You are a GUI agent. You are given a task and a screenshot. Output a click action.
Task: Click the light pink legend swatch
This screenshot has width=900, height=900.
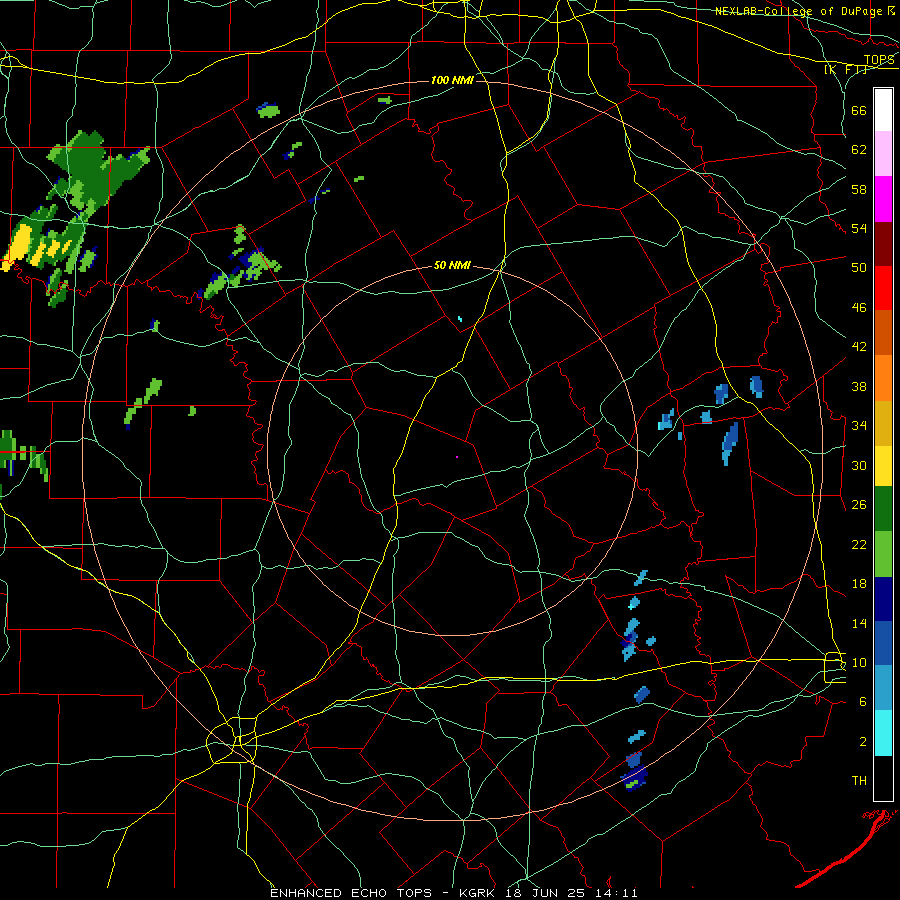[x=883, y=154]
